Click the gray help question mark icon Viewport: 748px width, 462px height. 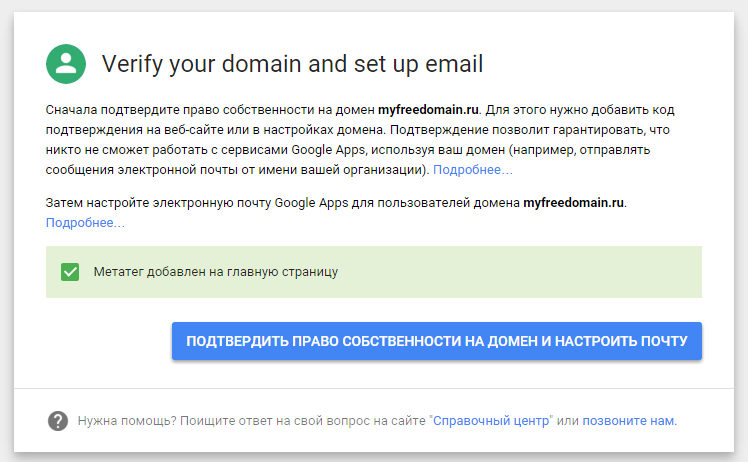(58, 421)
